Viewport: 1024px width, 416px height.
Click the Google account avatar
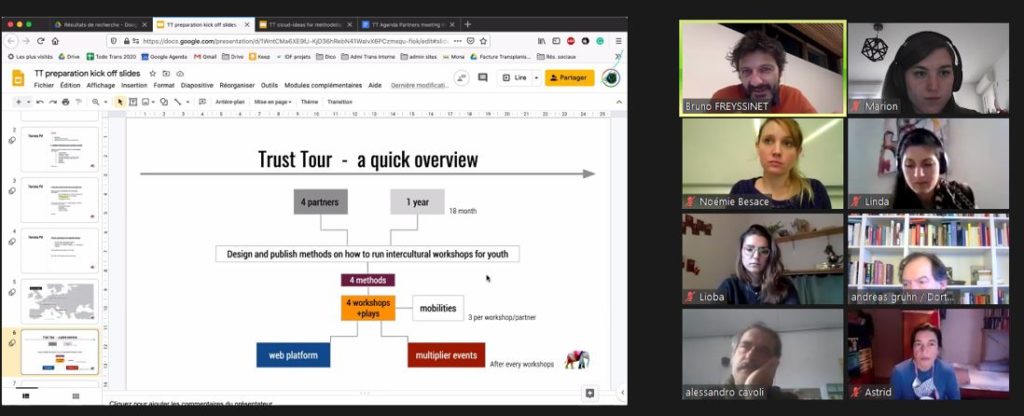coord(611,78)
